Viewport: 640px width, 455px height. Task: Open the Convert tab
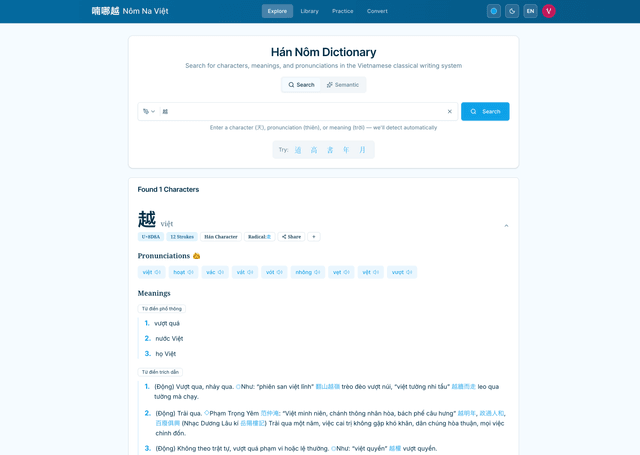[x=377, y=11]
